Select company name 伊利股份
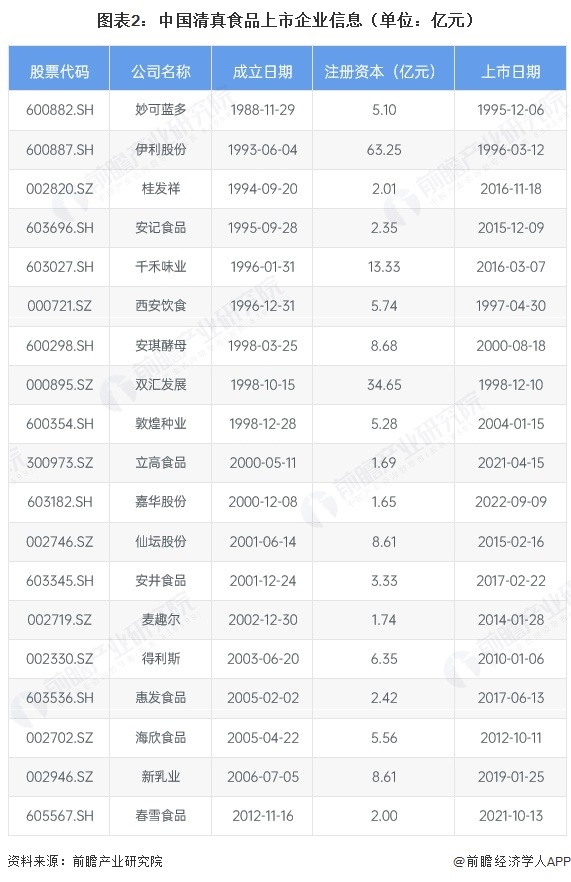571x882 pixels. pyautogui.click(x=160, y=150)
